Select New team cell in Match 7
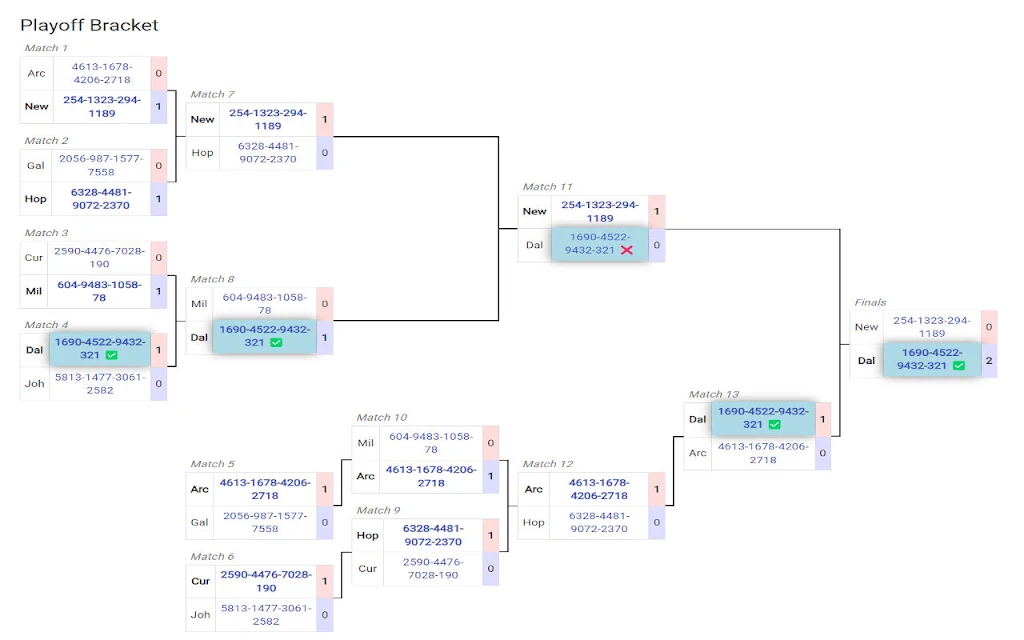The height and width of the screenshot is (640, 1024). [202, 120]
